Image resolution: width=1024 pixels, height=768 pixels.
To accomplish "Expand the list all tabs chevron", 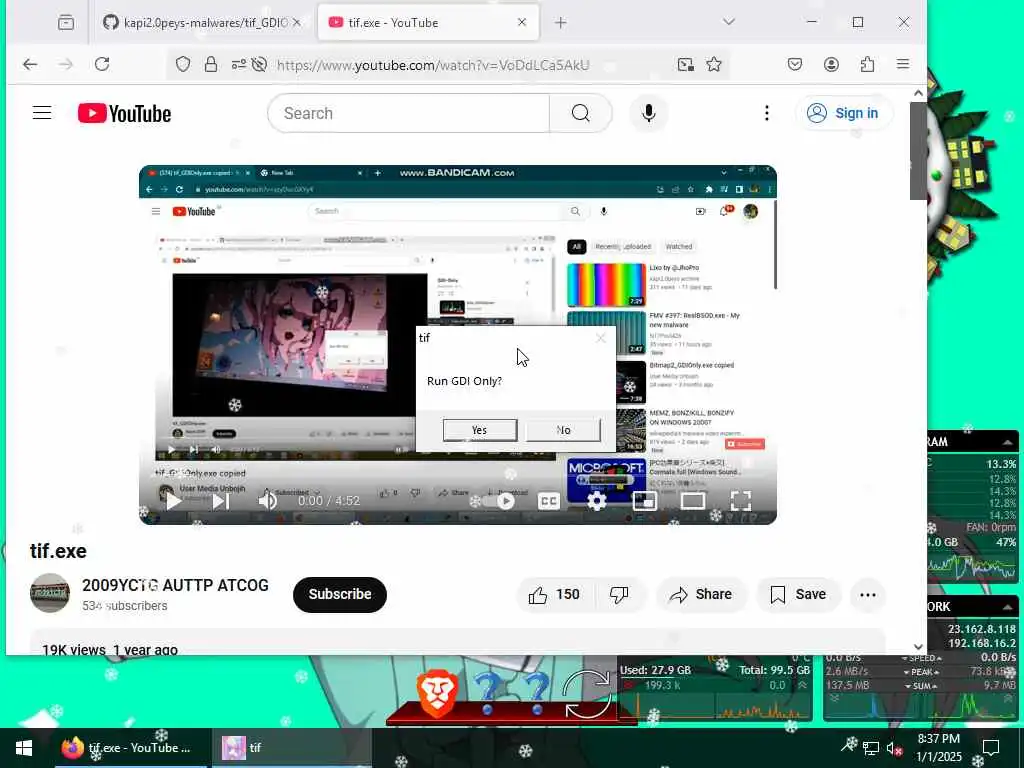I will [729, 22].
